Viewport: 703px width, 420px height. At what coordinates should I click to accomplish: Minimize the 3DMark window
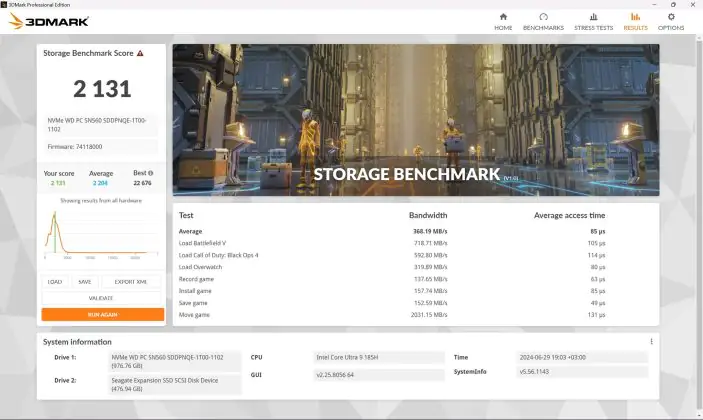click(x=654, y=4)
